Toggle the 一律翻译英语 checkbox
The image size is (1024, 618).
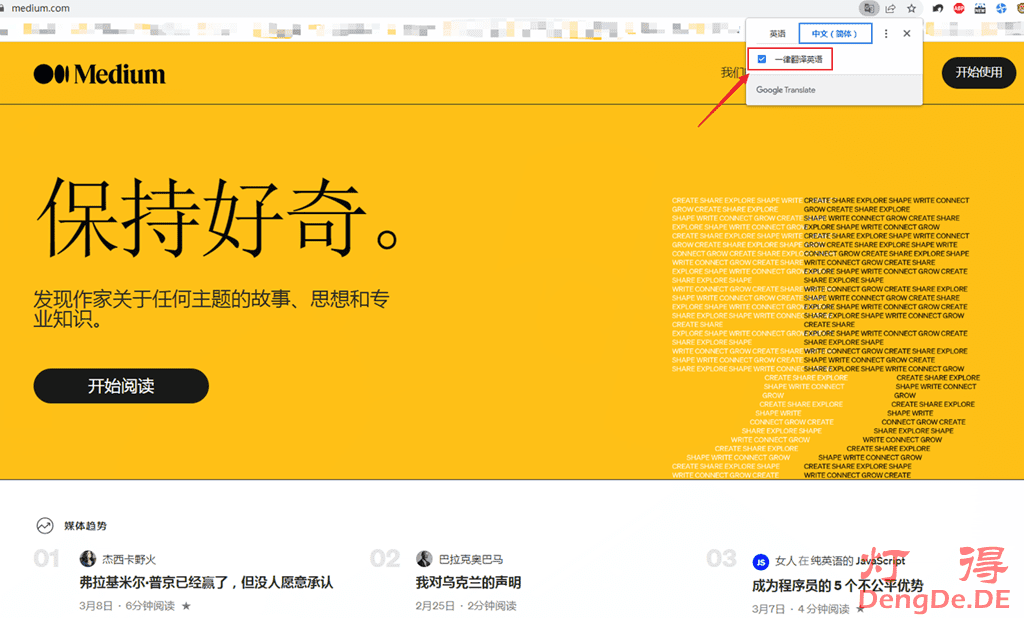(x=762, y=60)
